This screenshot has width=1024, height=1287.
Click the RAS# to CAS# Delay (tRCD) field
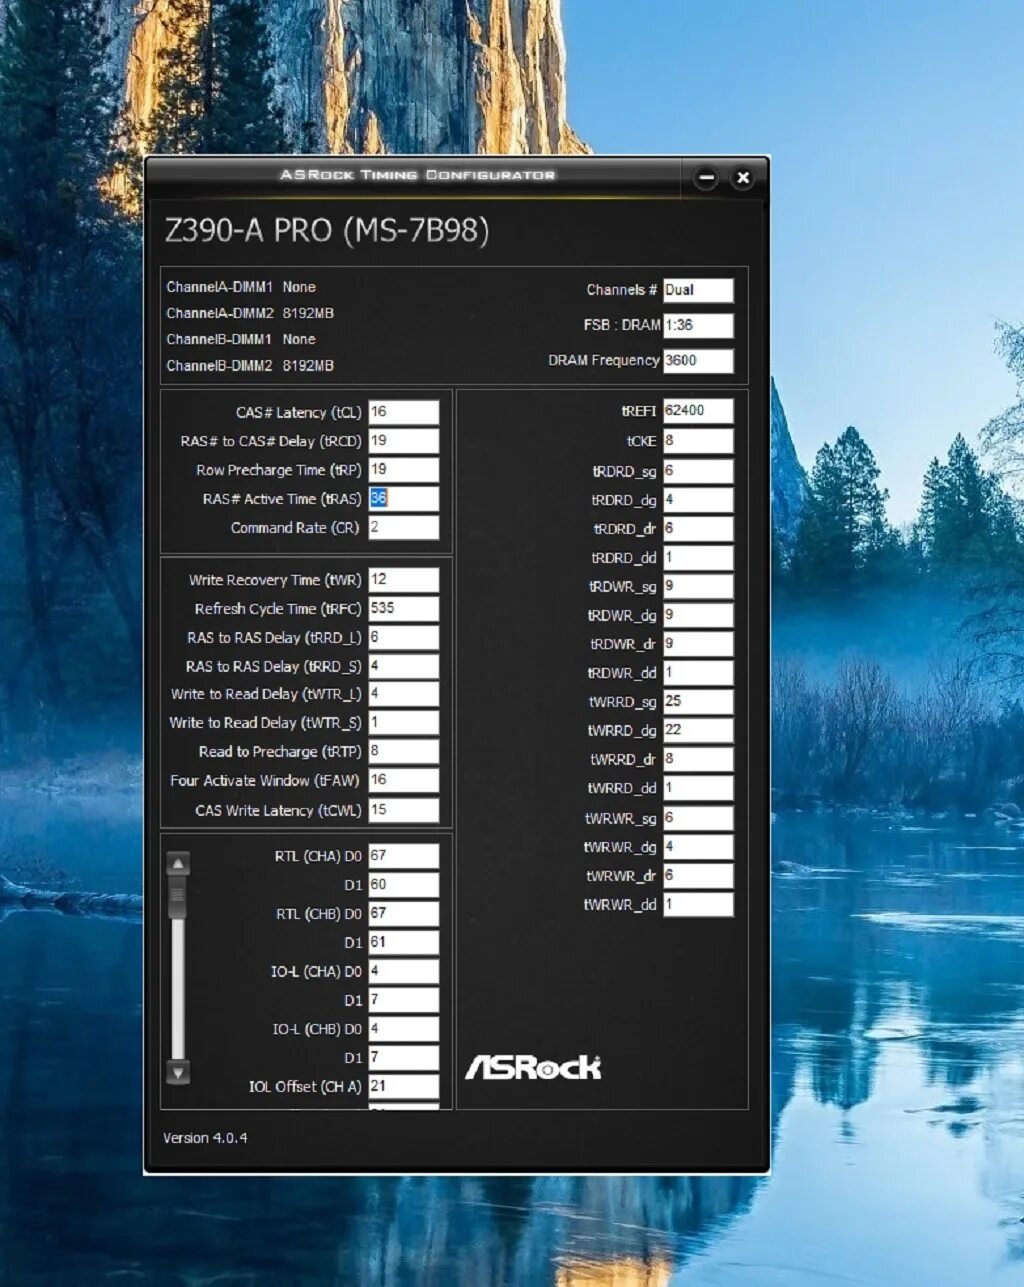point(404,441)
